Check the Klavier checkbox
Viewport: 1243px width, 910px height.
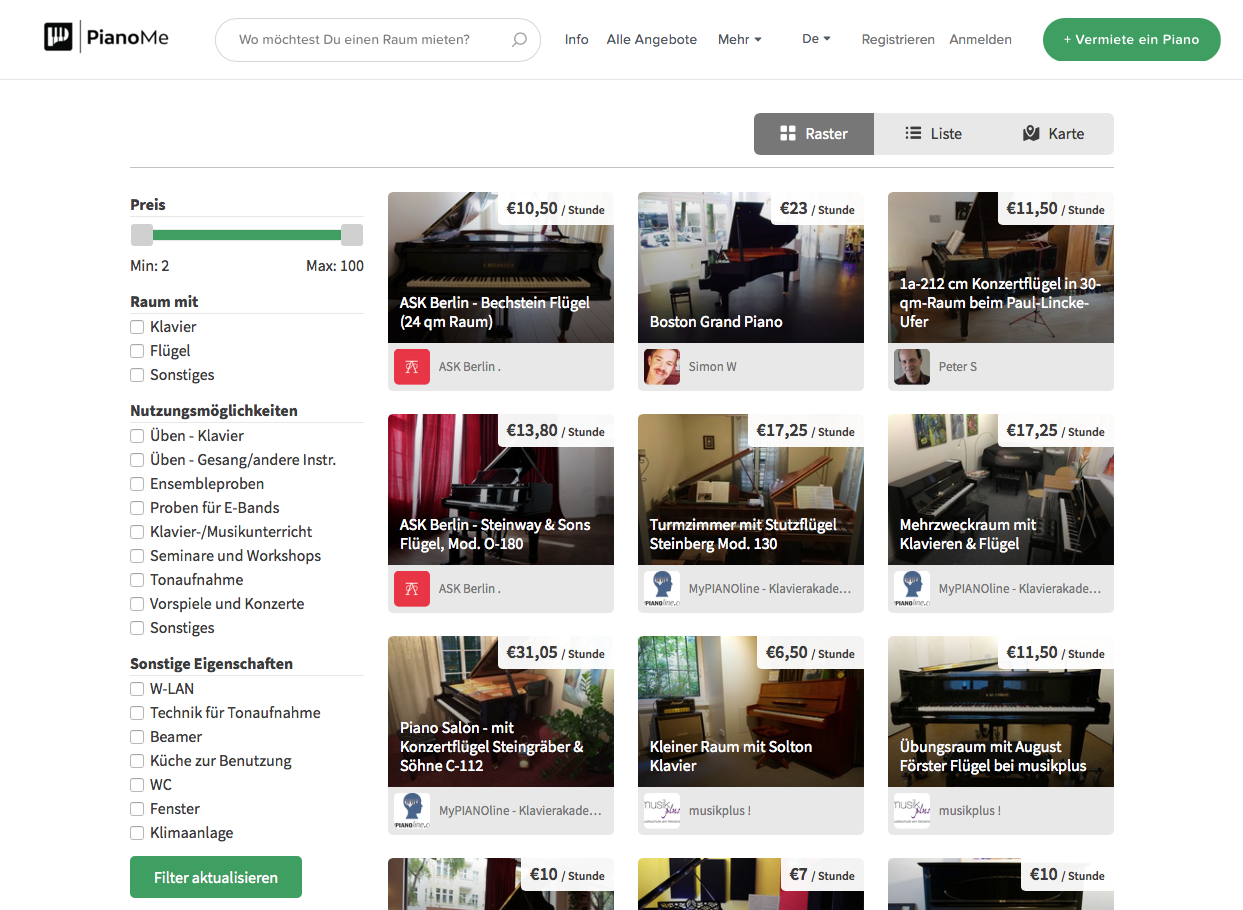[x=137, y=327]
